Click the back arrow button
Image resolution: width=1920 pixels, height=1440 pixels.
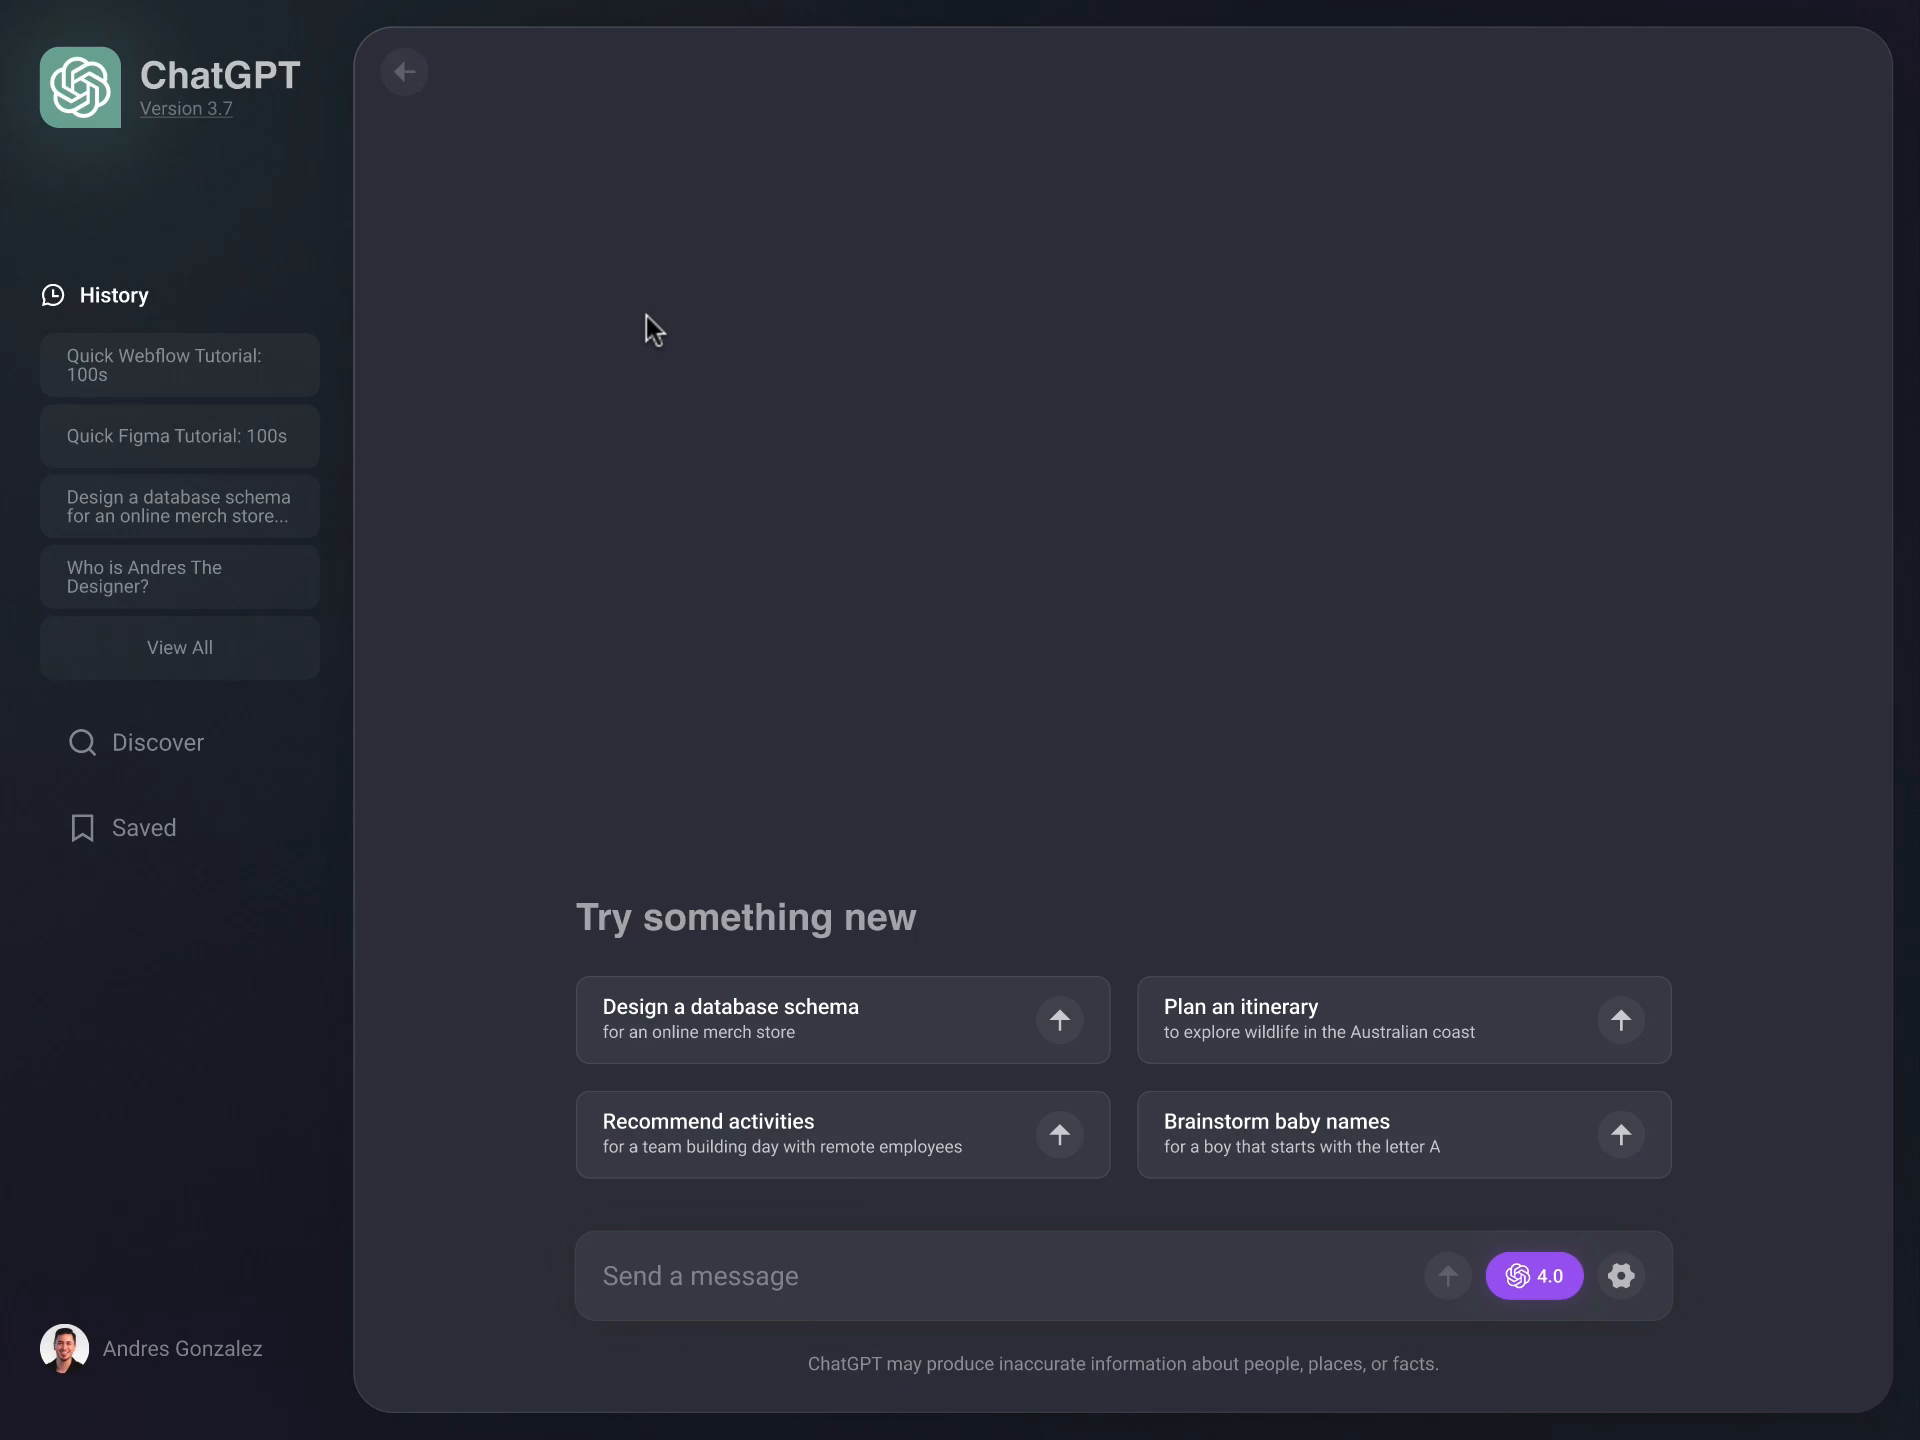(x=404, y=72)
